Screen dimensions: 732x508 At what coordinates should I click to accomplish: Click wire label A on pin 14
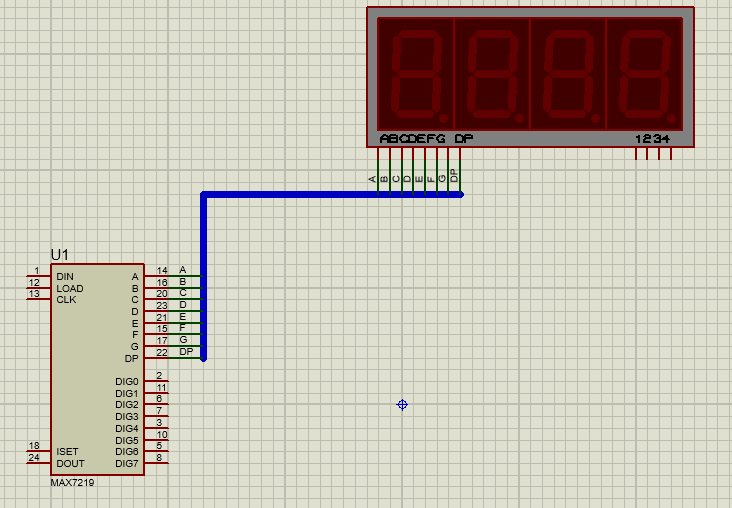183,270
